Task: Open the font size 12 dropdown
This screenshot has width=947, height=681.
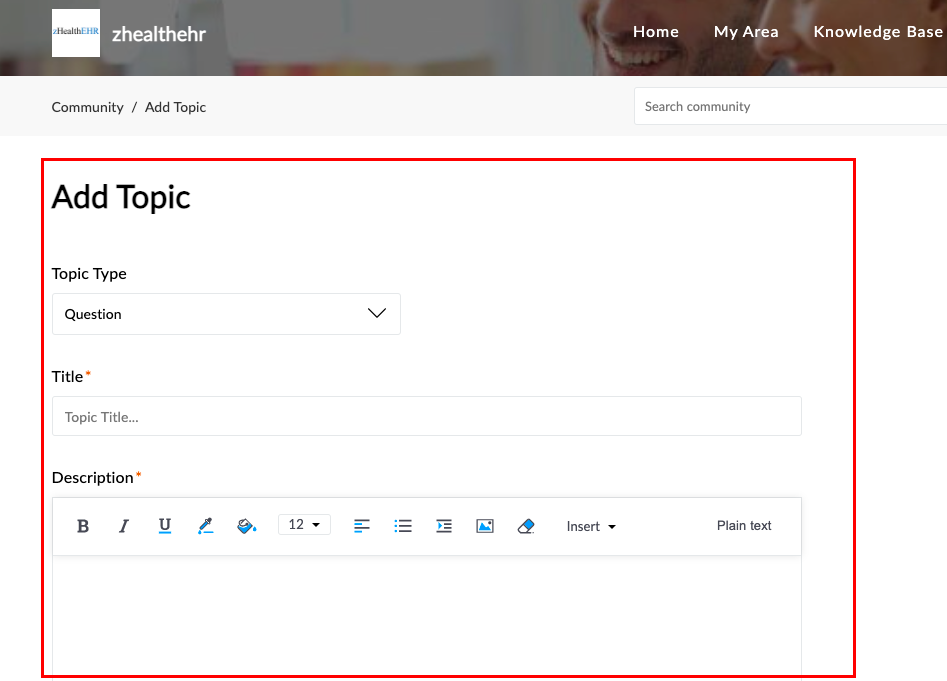Action: click(x=304, y=525)
